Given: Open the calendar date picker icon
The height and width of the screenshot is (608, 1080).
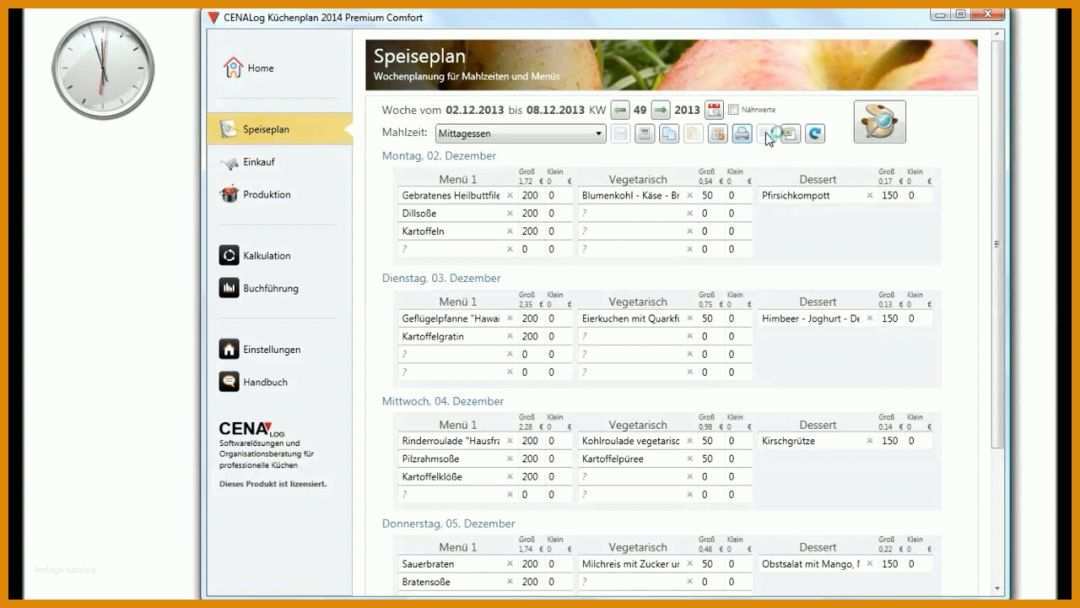Looking at the screenshot, I should 714,109.
